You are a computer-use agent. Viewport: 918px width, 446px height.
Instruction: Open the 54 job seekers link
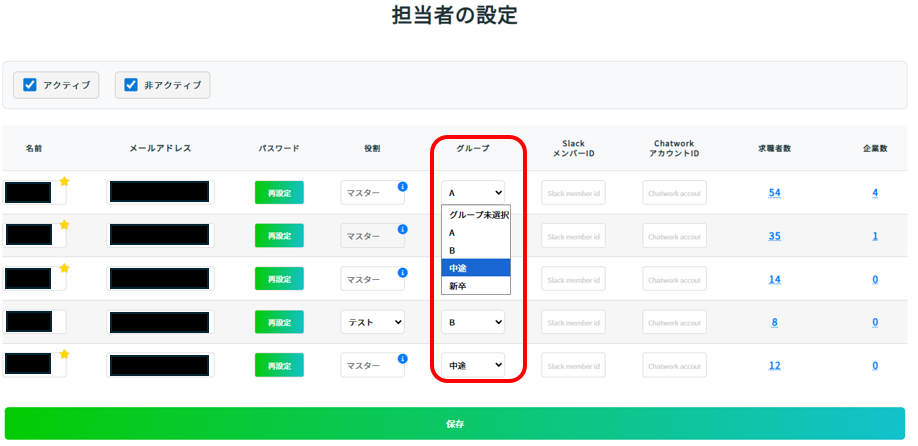(774, 192)
